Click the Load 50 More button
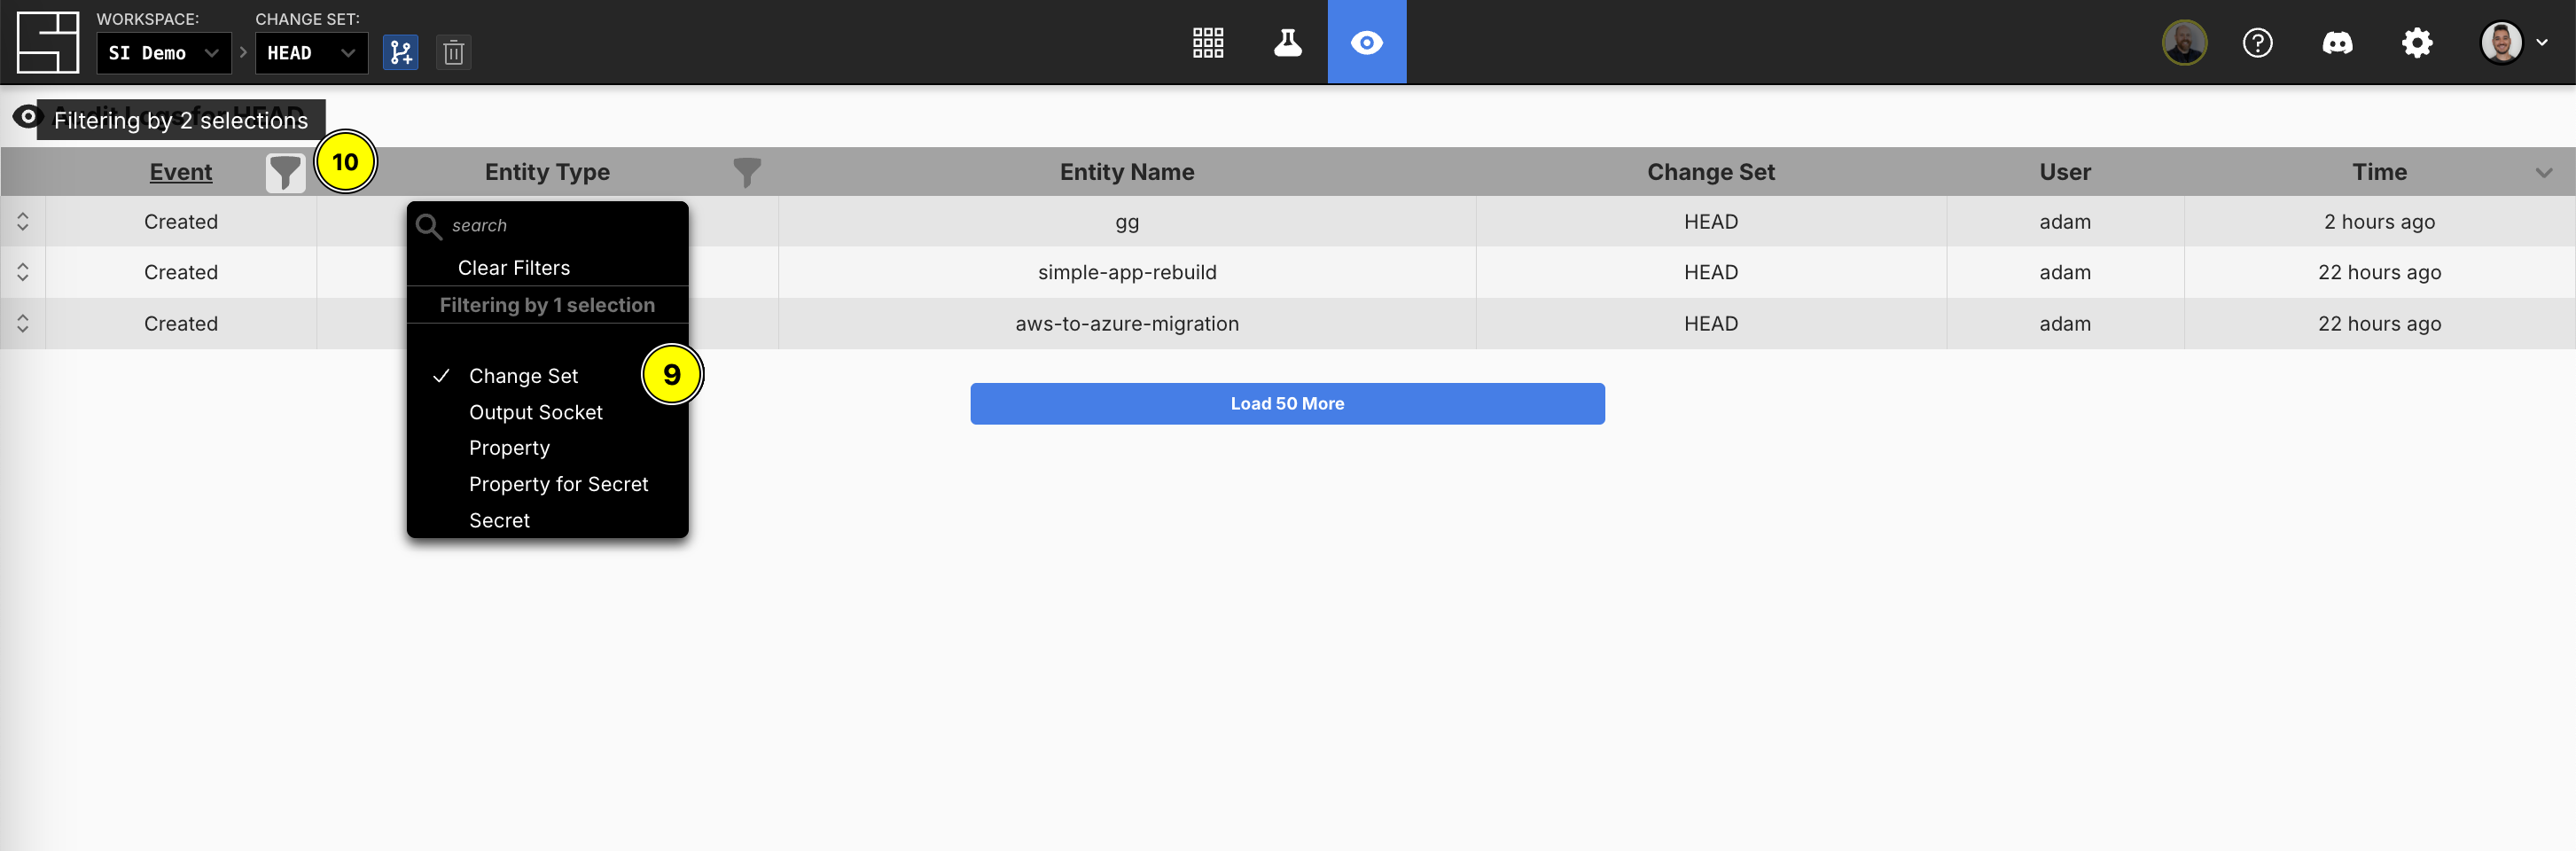The height and width of the screenshot is (851, 2576). [1286, 403]
